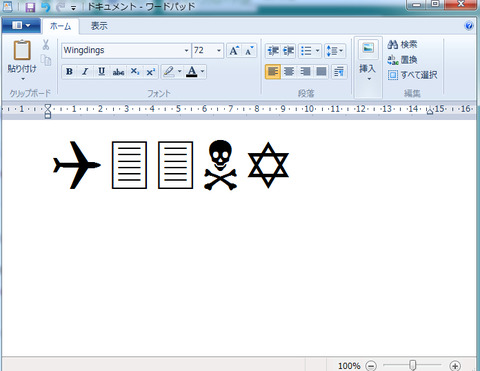Click the Redo icon in quick access toolbar
Viewport: 480px width, 371px height.
(61, 7)
